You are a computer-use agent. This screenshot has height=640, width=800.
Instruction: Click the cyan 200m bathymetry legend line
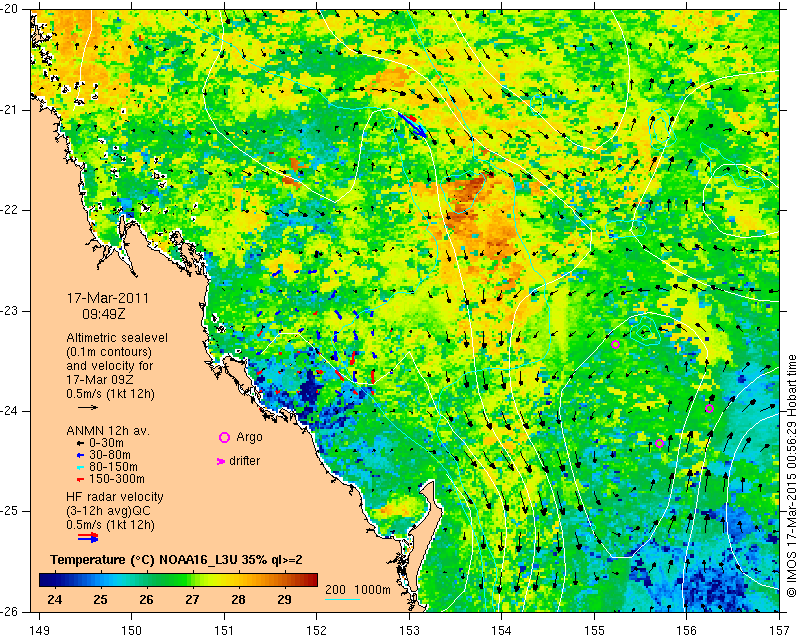[342, 599]
